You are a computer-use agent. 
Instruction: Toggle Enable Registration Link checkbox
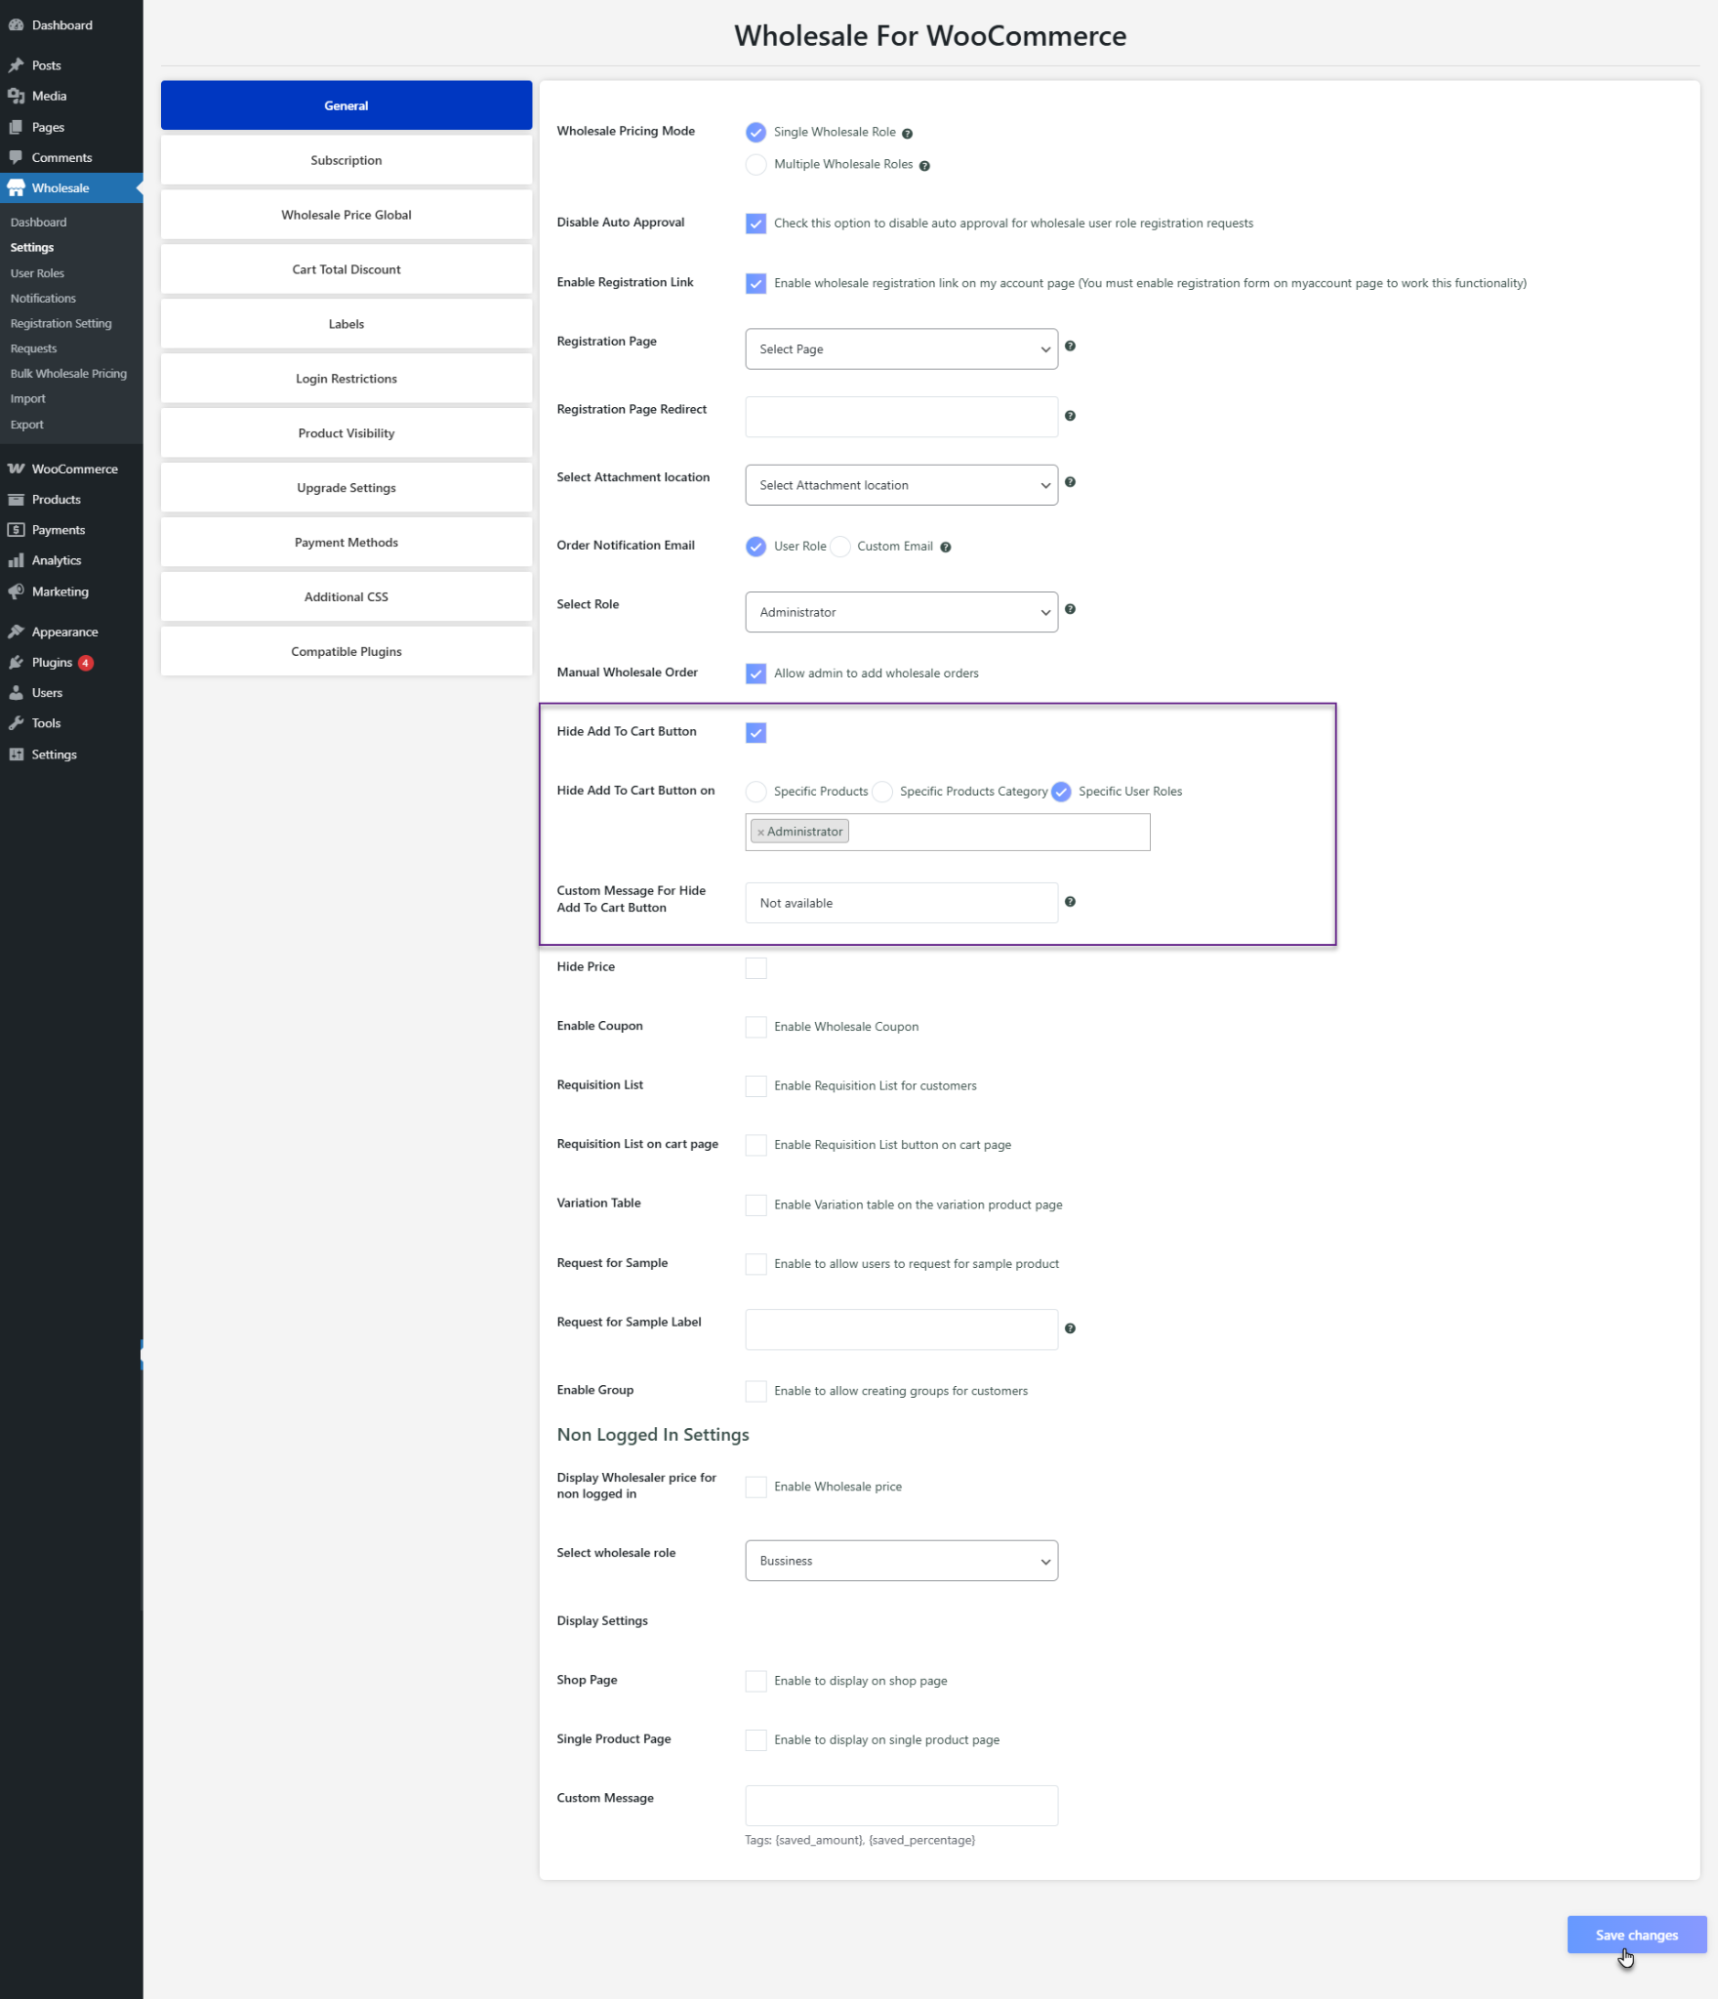coord(756,283)
